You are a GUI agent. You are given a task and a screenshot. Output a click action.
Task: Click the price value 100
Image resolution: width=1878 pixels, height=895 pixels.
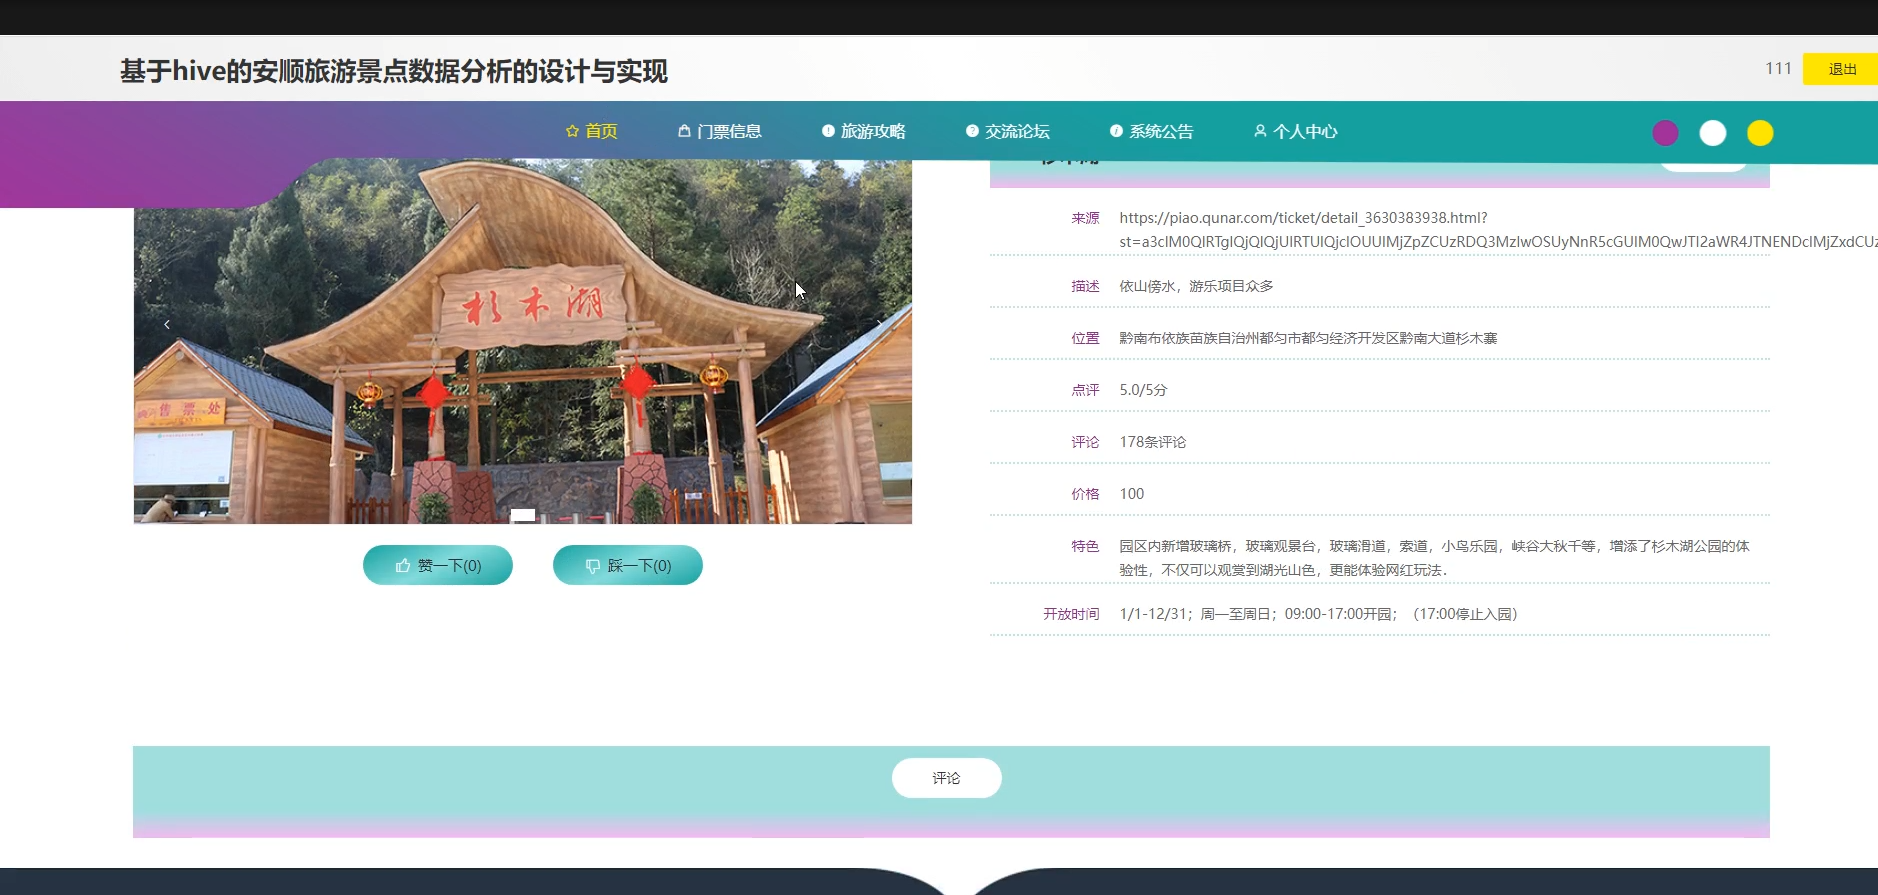click(1132, 494)
